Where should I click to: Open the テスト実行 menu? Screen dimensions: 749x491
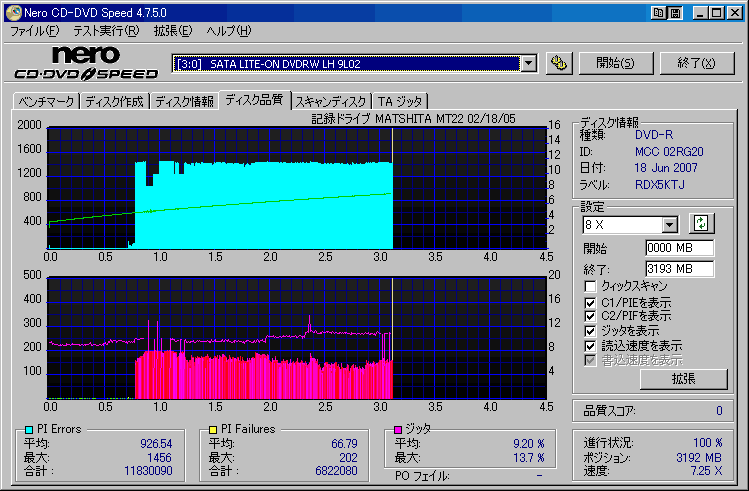(x=106, y=31)
